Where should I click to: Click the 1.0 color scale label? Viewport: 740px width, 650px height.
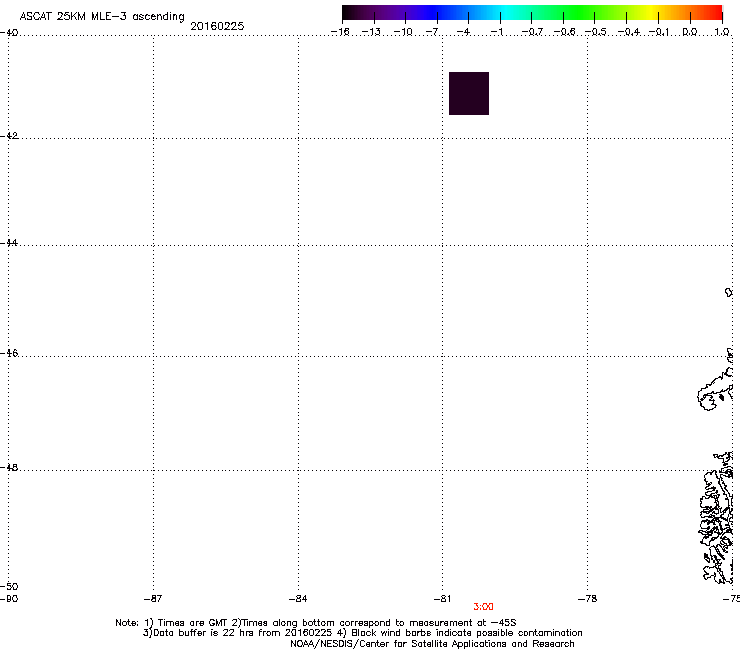point(722,32)
